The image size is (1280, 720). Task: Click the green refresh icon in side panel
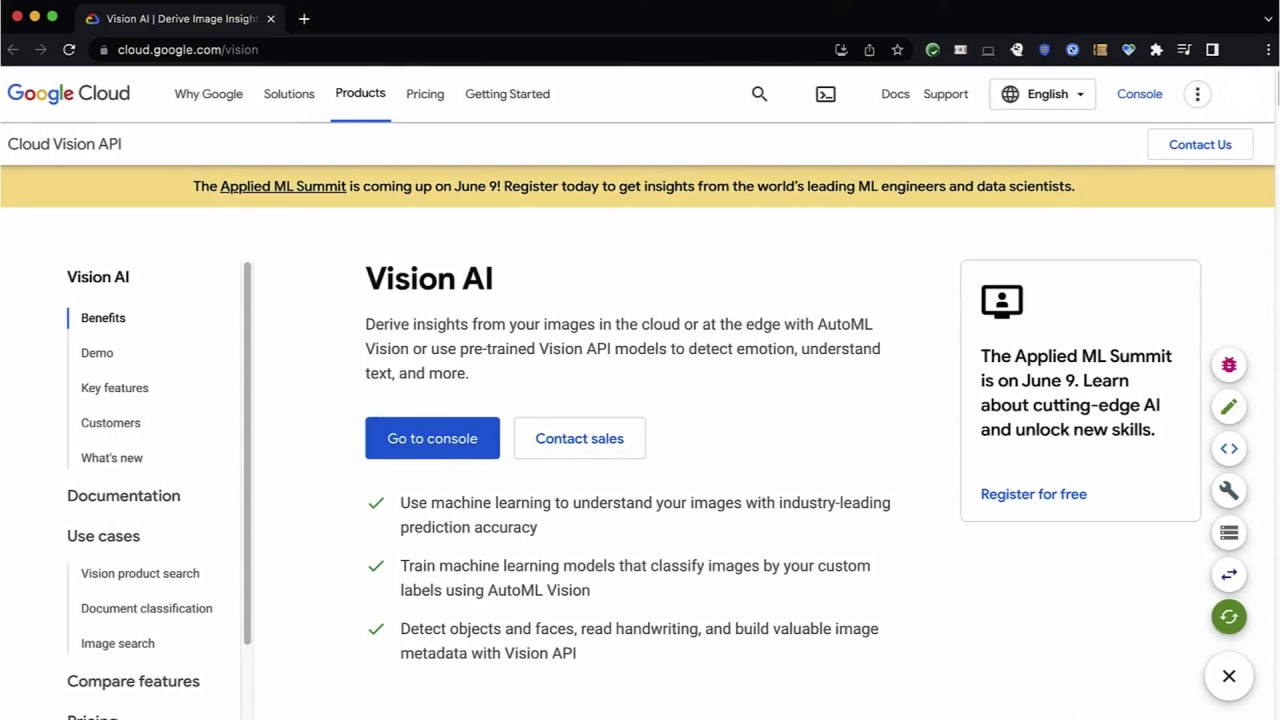(x=1229, y=616)
